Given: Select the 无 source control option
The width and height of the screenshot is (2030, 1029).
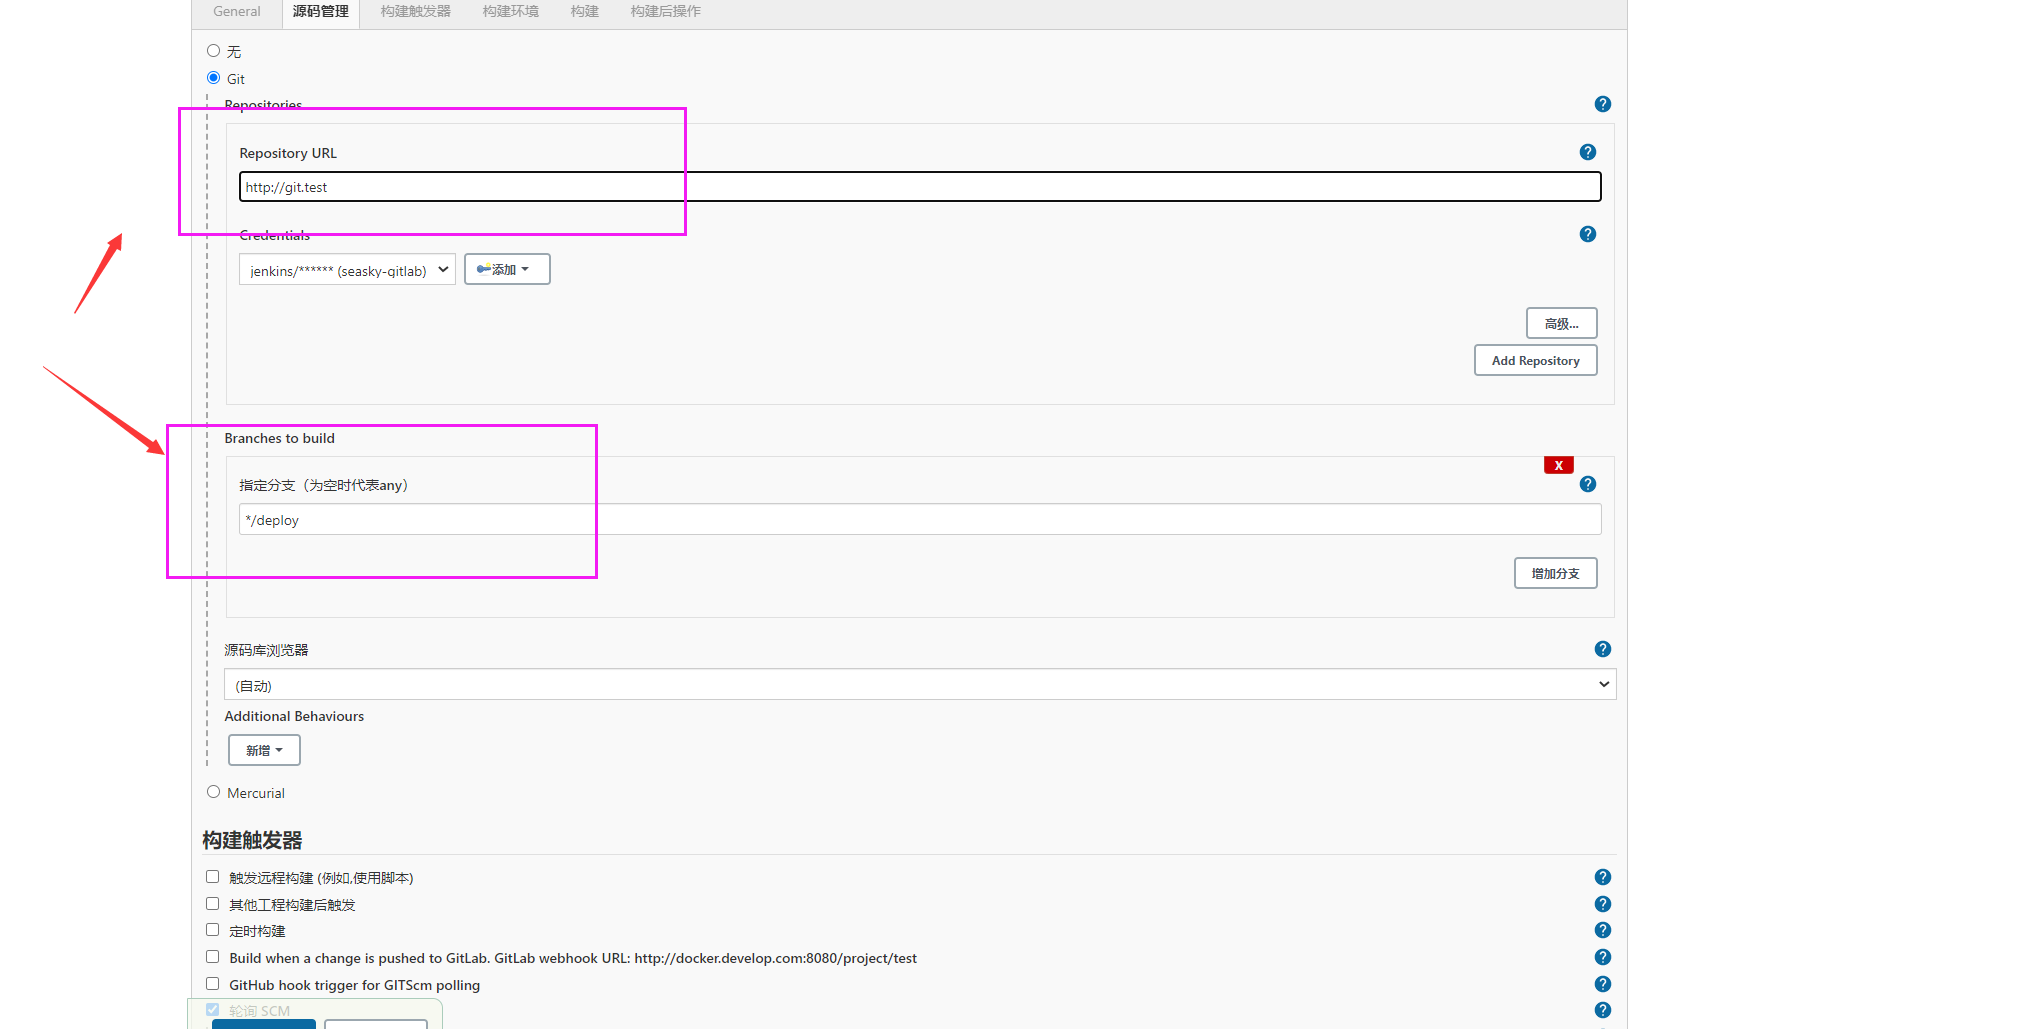Looking at the screenshot, I should pos(213,50).
